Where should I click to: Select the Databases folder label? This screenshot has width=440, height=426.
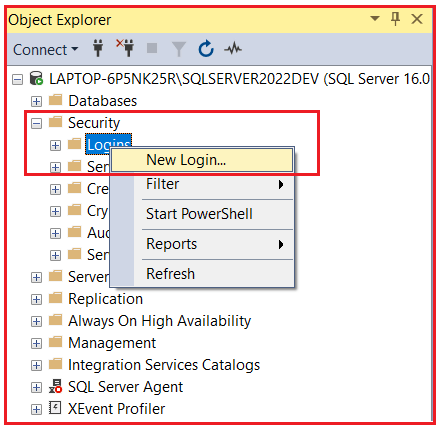[103, 101]
